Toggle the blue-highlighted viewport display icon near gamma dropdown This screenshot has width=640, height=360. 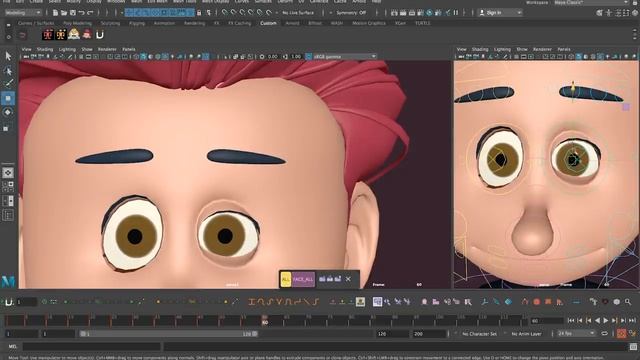(309, 56)
